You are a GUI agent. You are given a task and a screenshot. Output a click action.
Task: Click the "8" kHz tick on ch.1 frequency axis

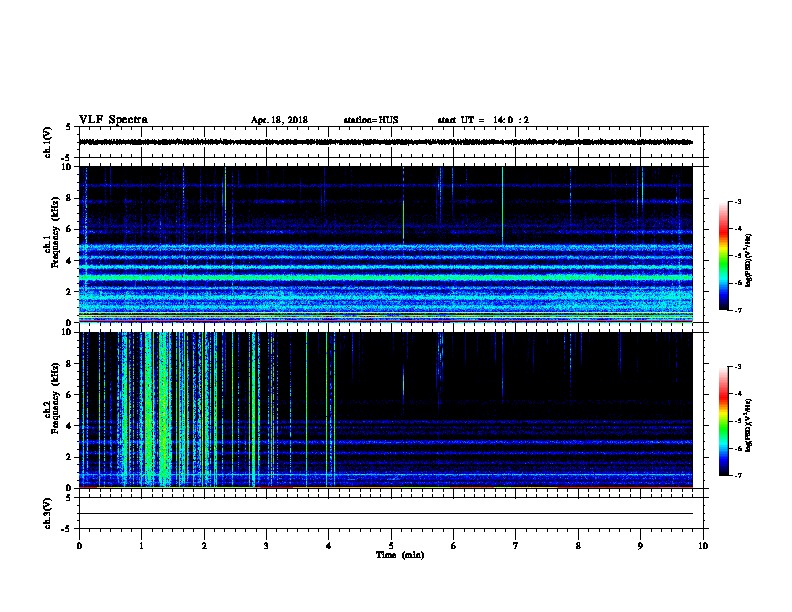coord(70,198)
